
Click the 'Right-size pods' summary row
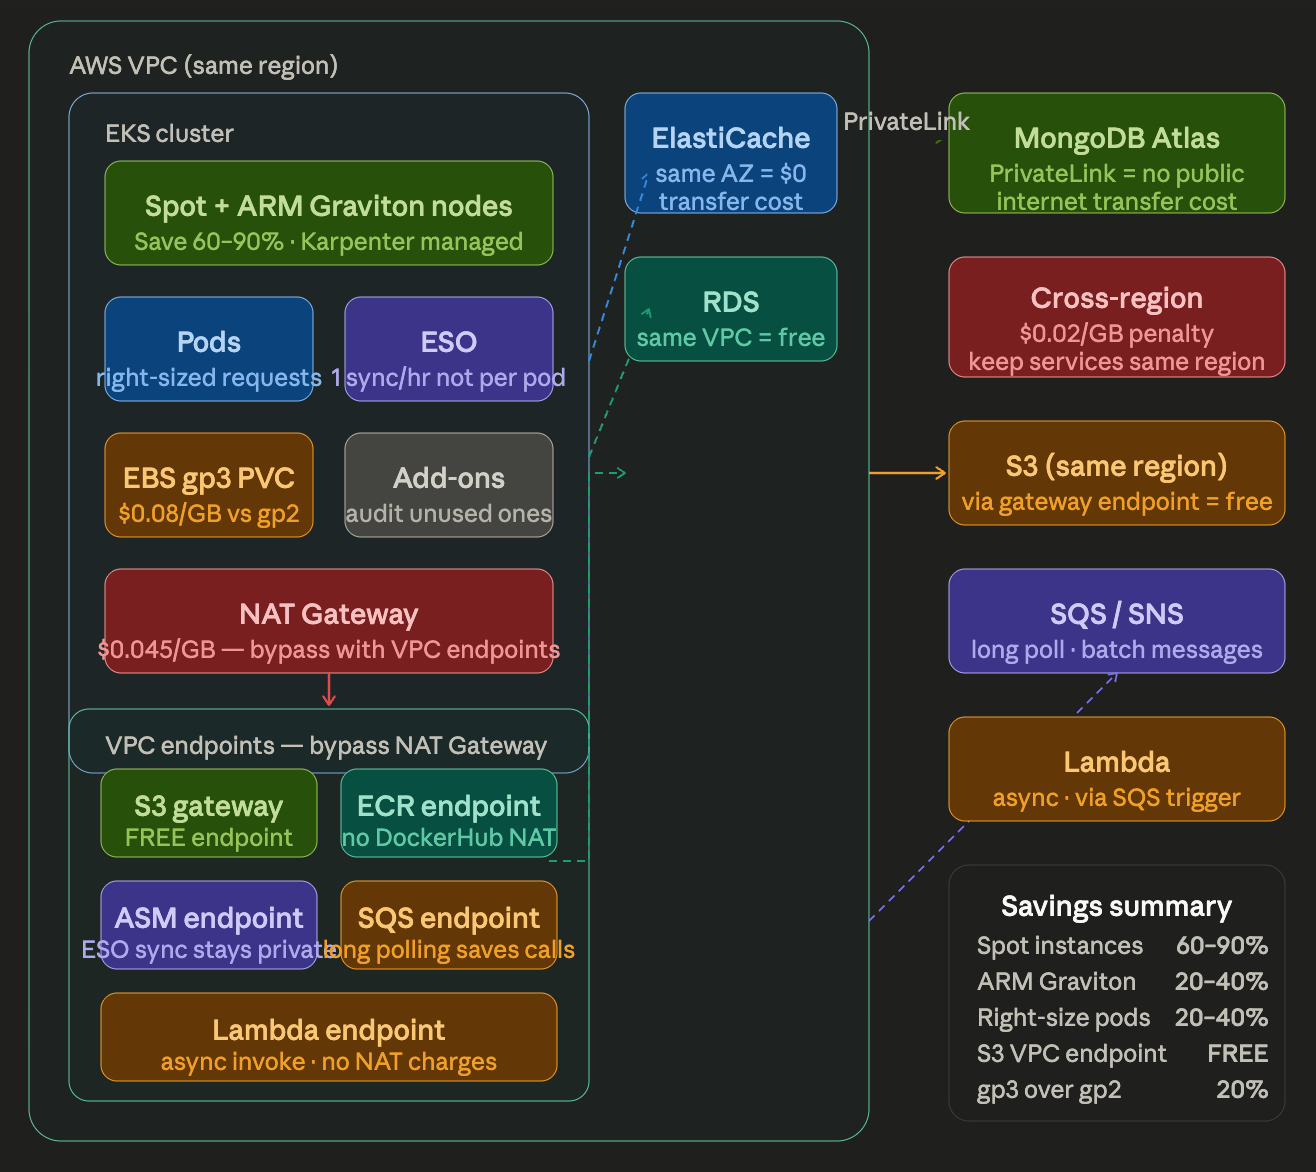coord(1122,1018)
